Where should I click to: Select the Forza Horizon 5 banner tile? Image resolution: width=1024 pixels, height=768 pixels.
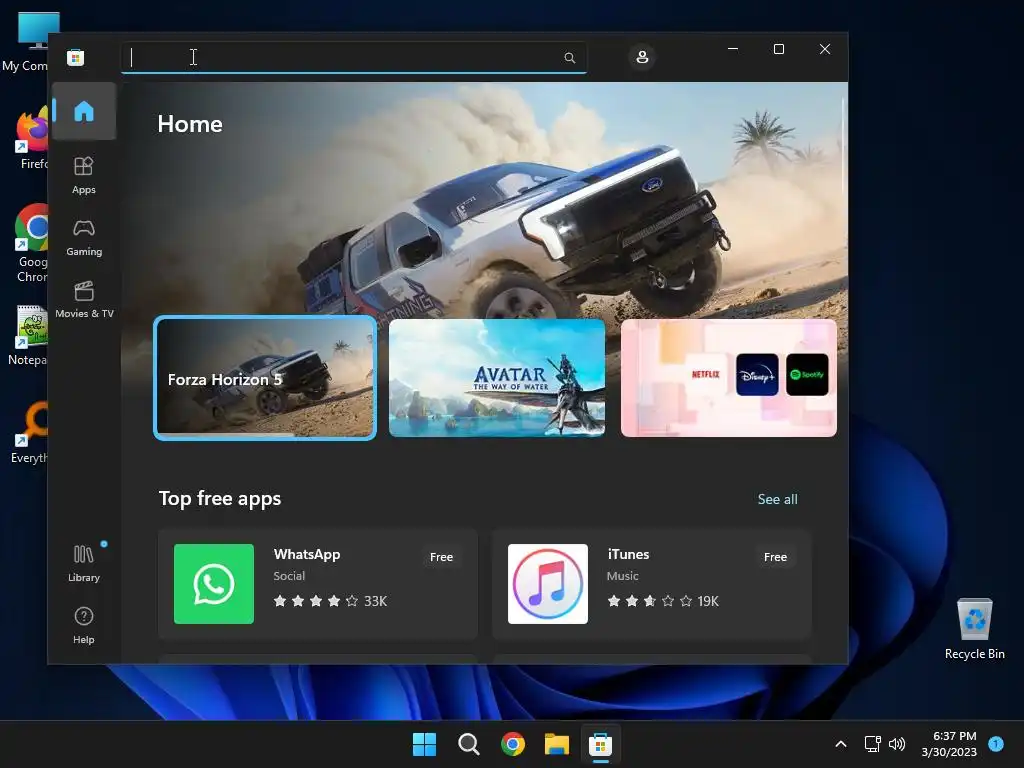click(x=265, y=378)
